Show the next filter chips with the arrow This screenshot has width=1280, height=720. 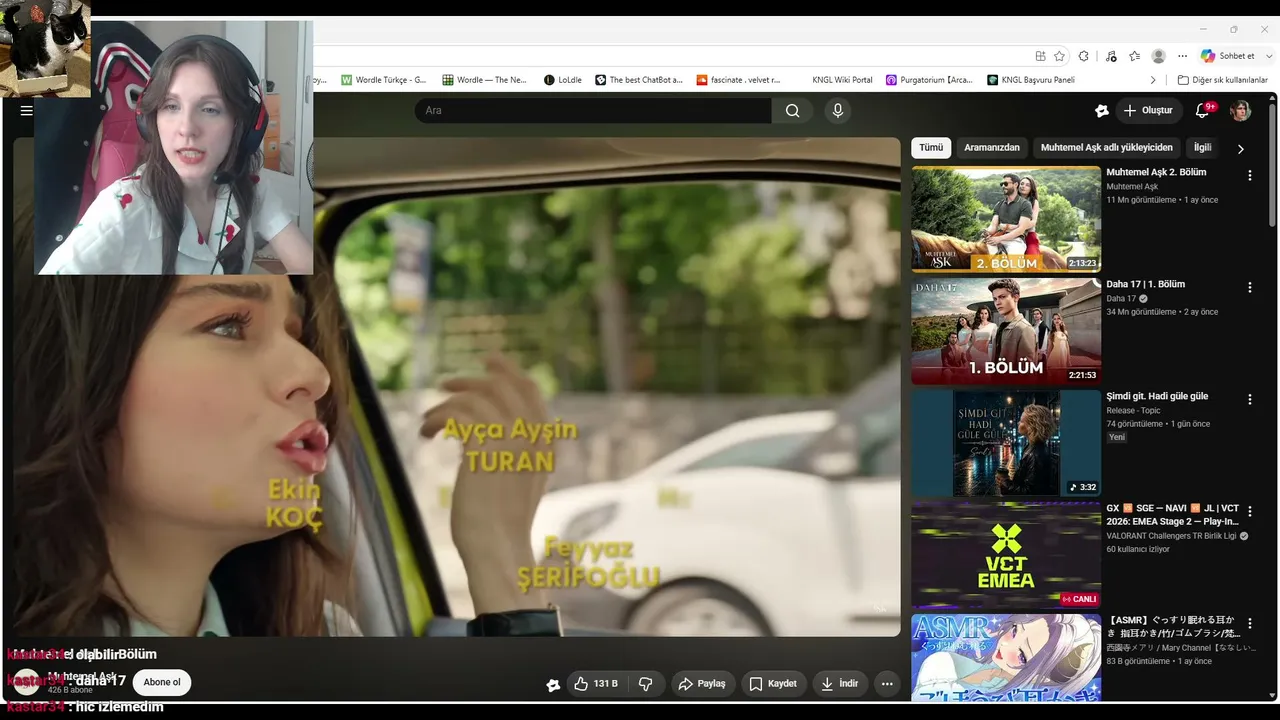(1240, 148)
